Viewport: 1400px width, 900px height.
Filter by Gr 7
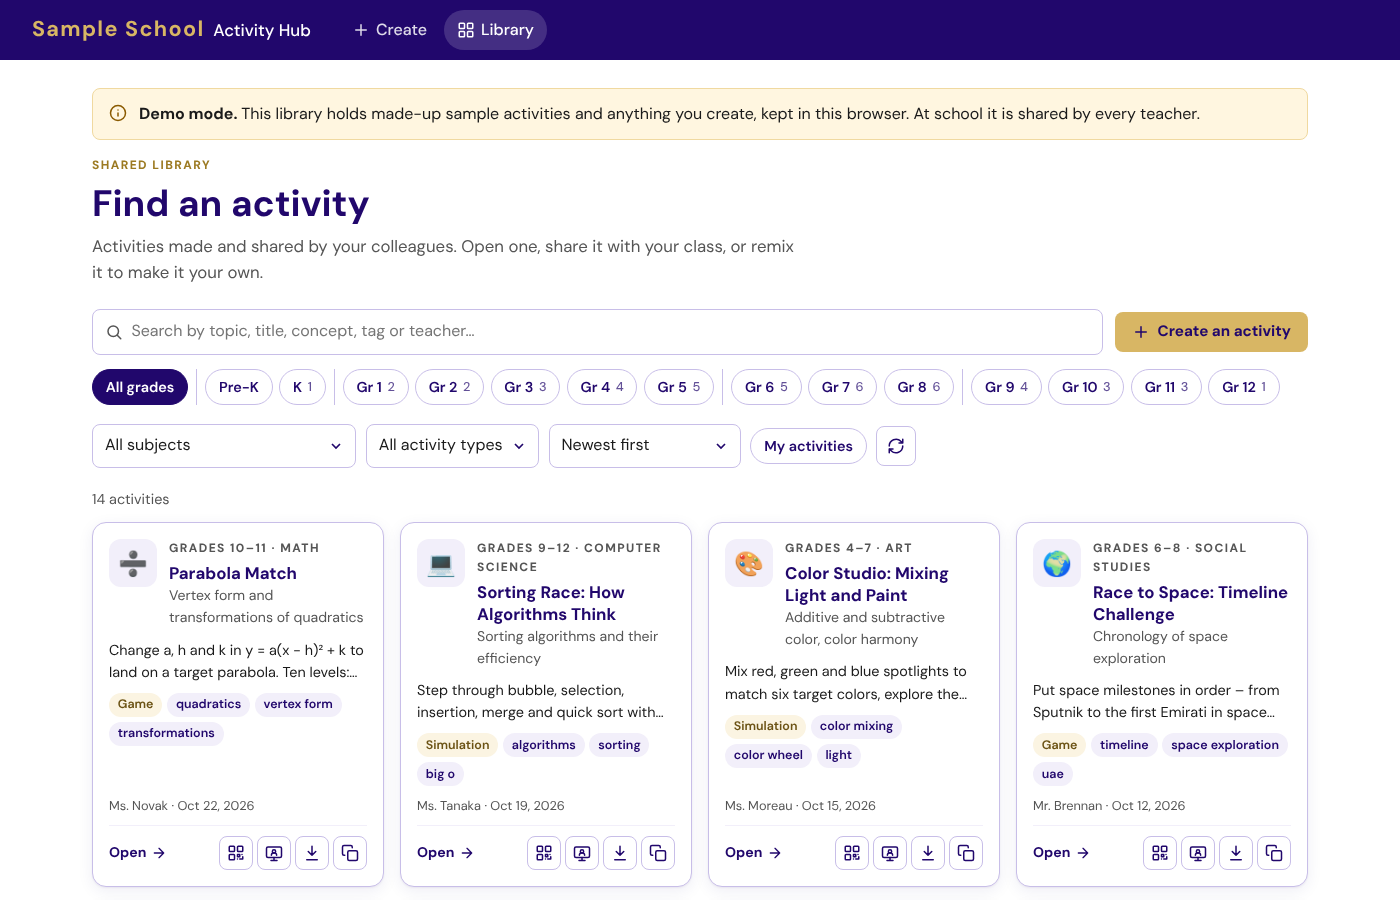[x=842, y=387]
